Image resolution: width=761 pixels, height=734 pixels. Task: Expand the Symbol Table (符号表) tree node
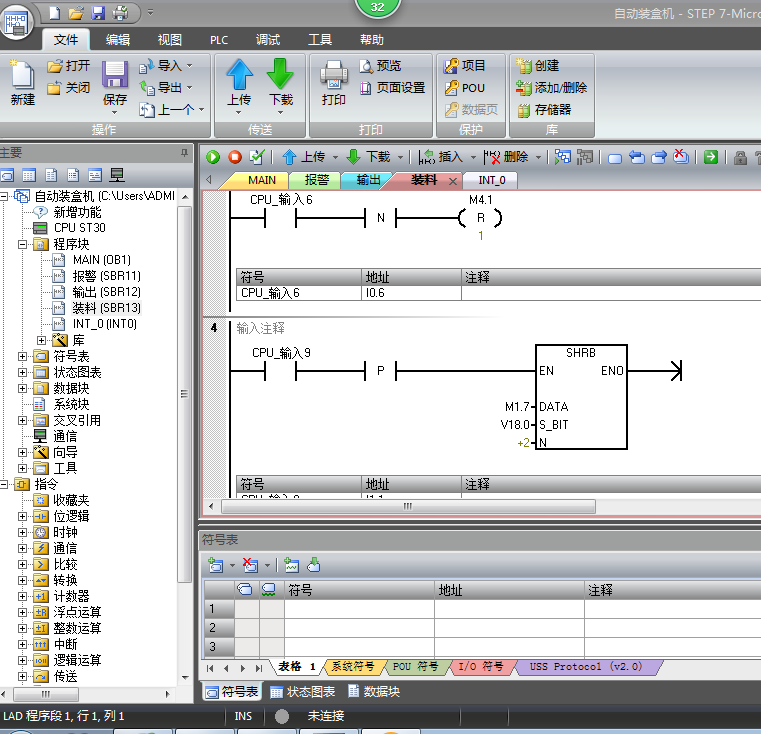pyautogui.click(x=23, y=357)
